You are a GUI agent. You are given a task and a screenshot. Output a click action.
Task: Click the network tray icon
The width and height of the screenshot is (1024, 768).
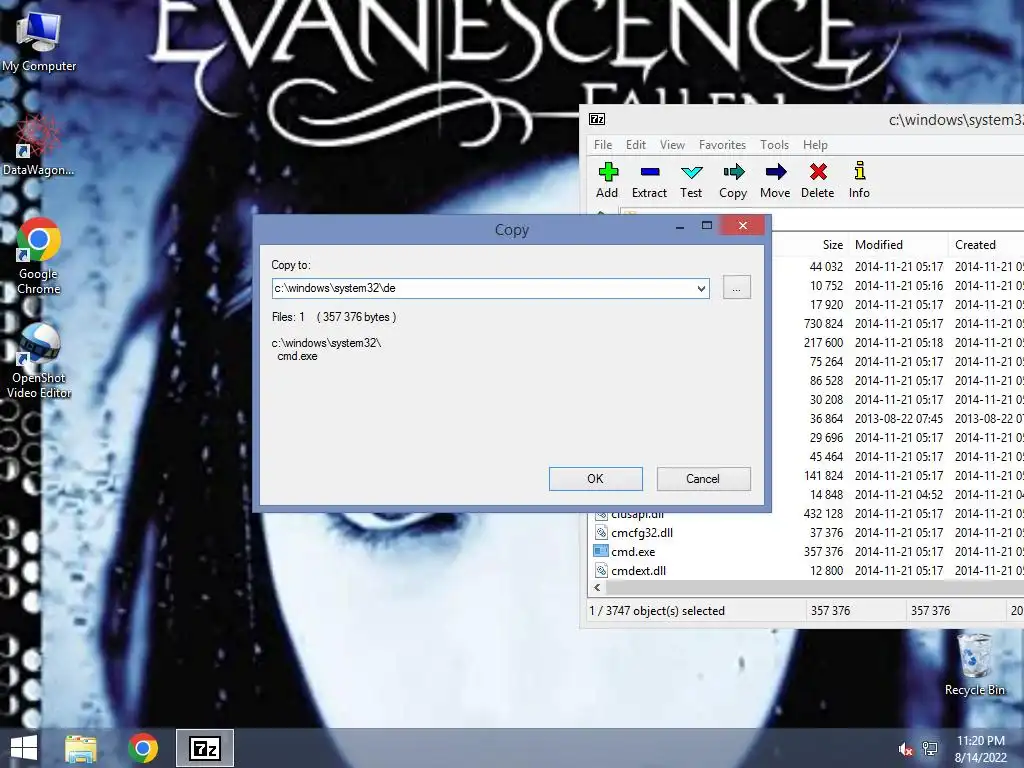coord(930,749)
